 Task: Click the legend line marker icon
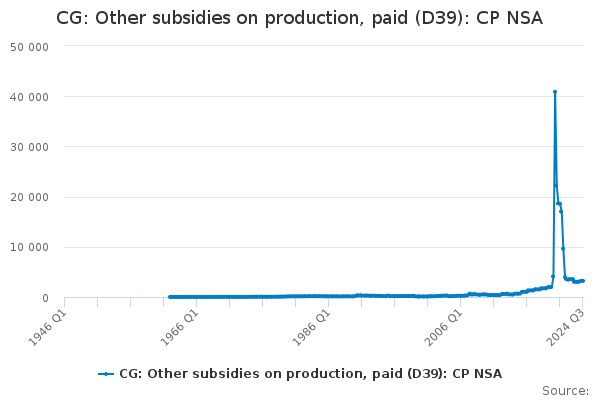click(x=106, y=374)
